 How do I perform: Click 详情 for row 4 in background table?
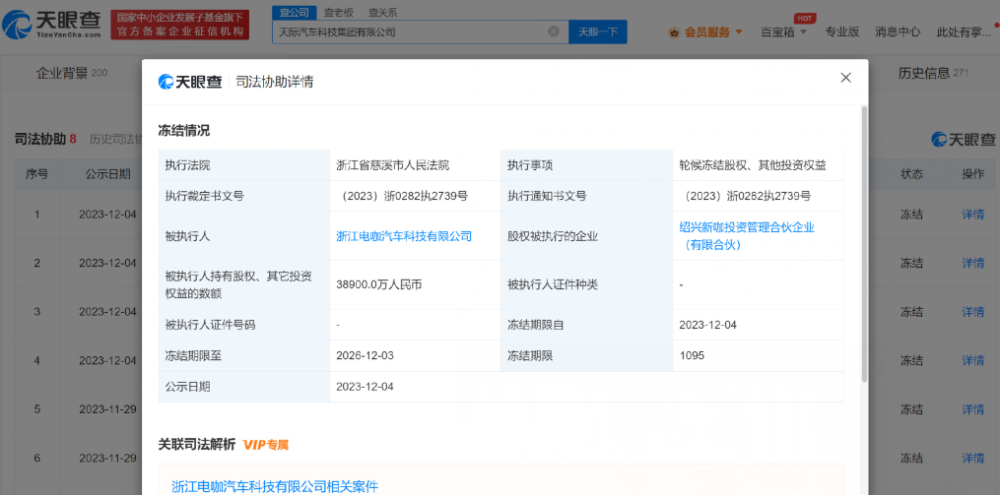(x=973, y=360)
